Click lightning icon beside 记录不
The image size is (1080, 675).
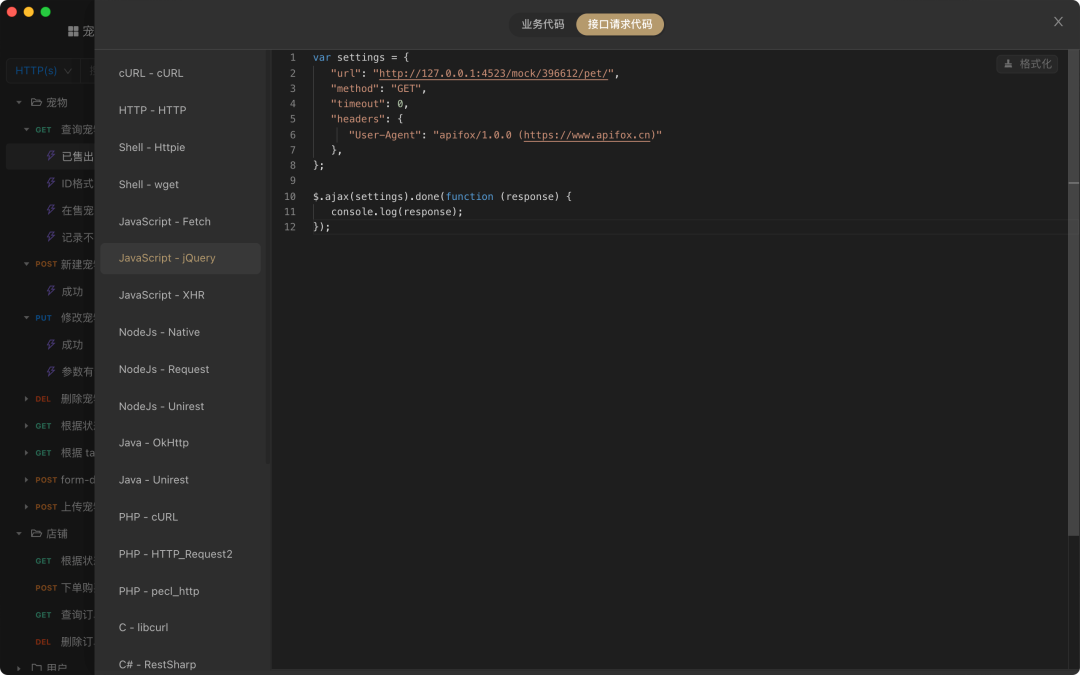[x=50, y=237]
